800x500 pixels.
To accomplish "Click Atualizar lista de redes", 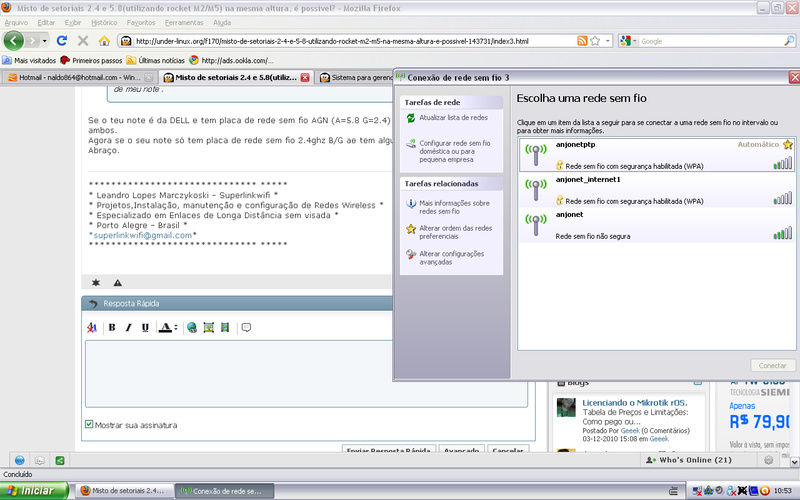I will click(x=453, y=117).
